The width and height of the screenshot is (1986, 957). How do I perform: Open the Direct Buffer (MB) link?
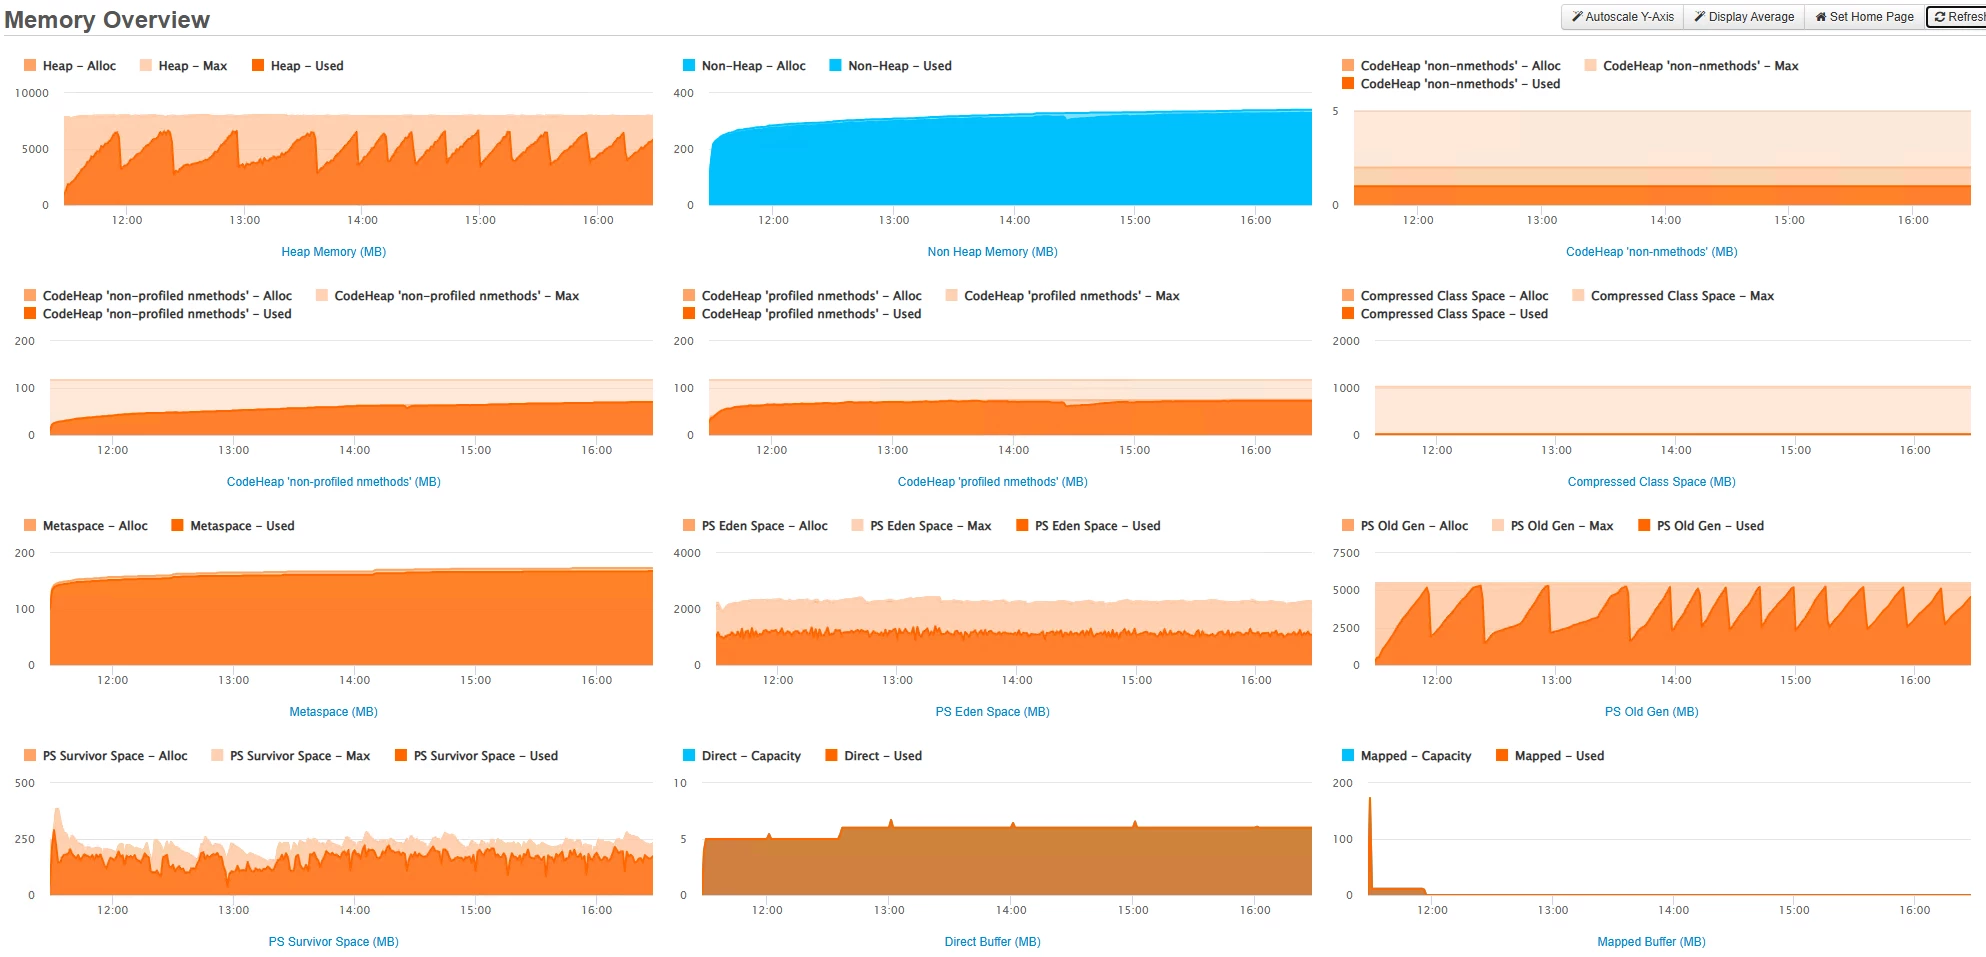click(992, 942)
